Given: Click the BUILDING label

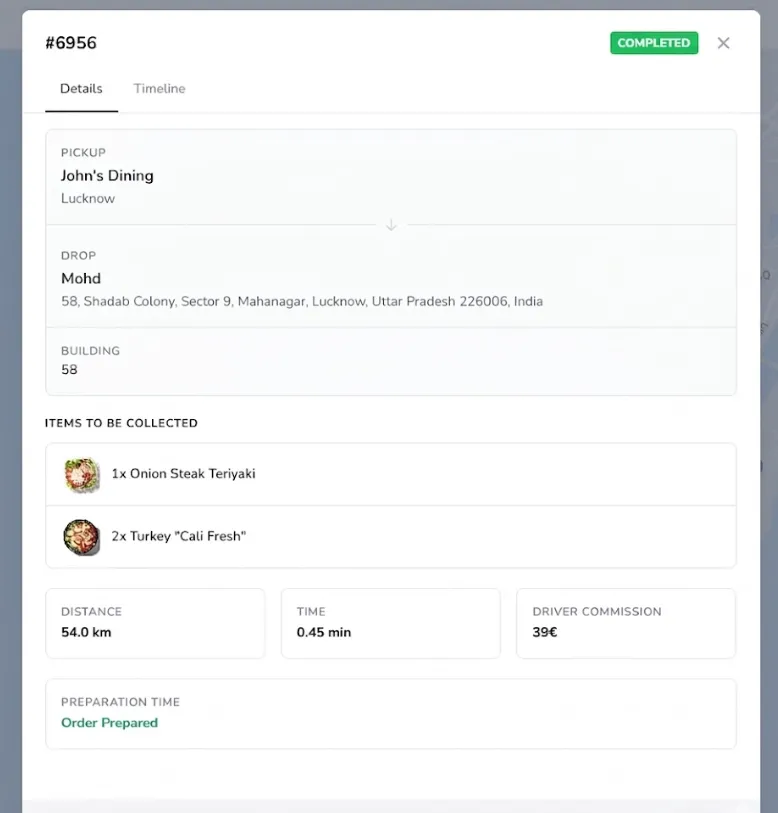Looking at the screenshot, I should (x=90, y=351).
